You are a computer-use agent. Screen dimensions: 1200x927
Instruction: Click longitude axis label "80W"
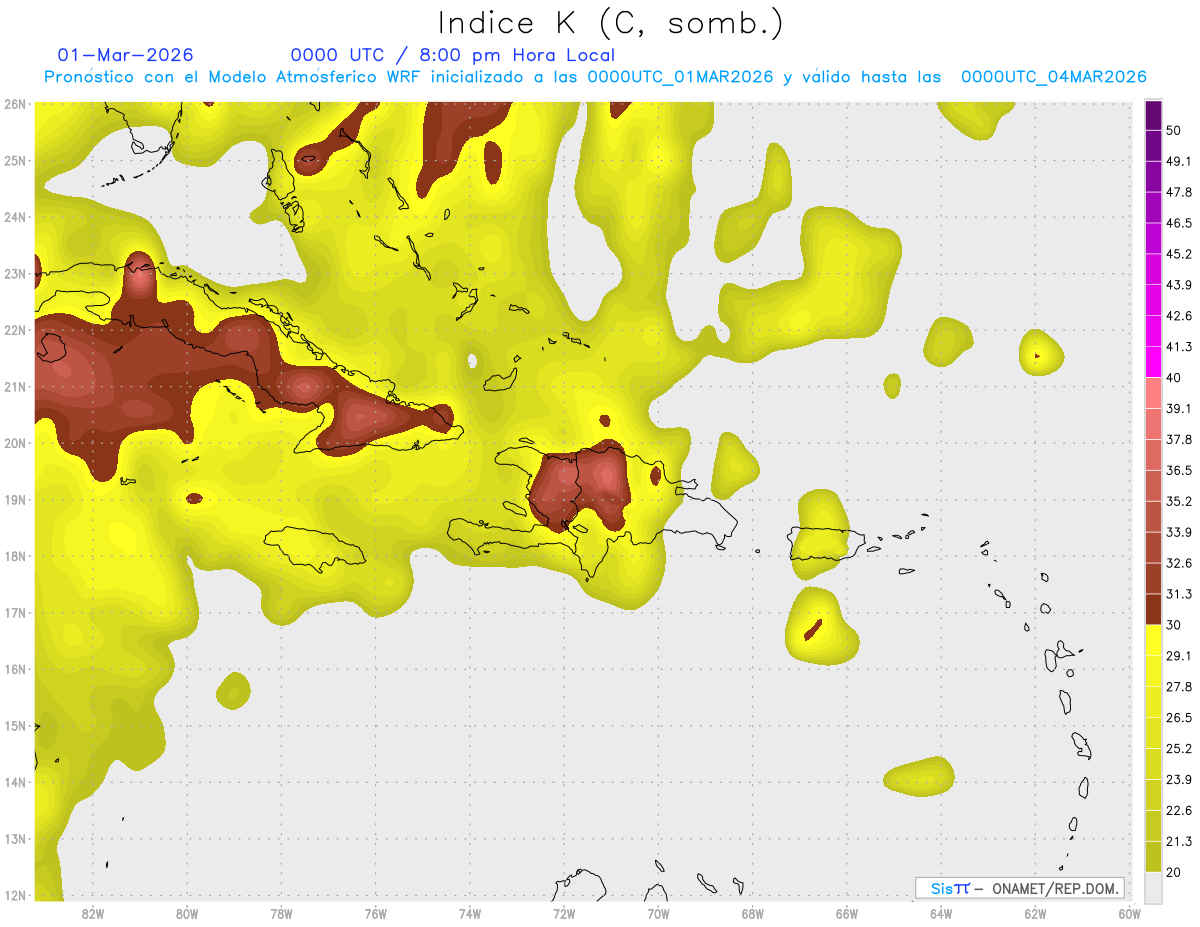pos(186,913)
